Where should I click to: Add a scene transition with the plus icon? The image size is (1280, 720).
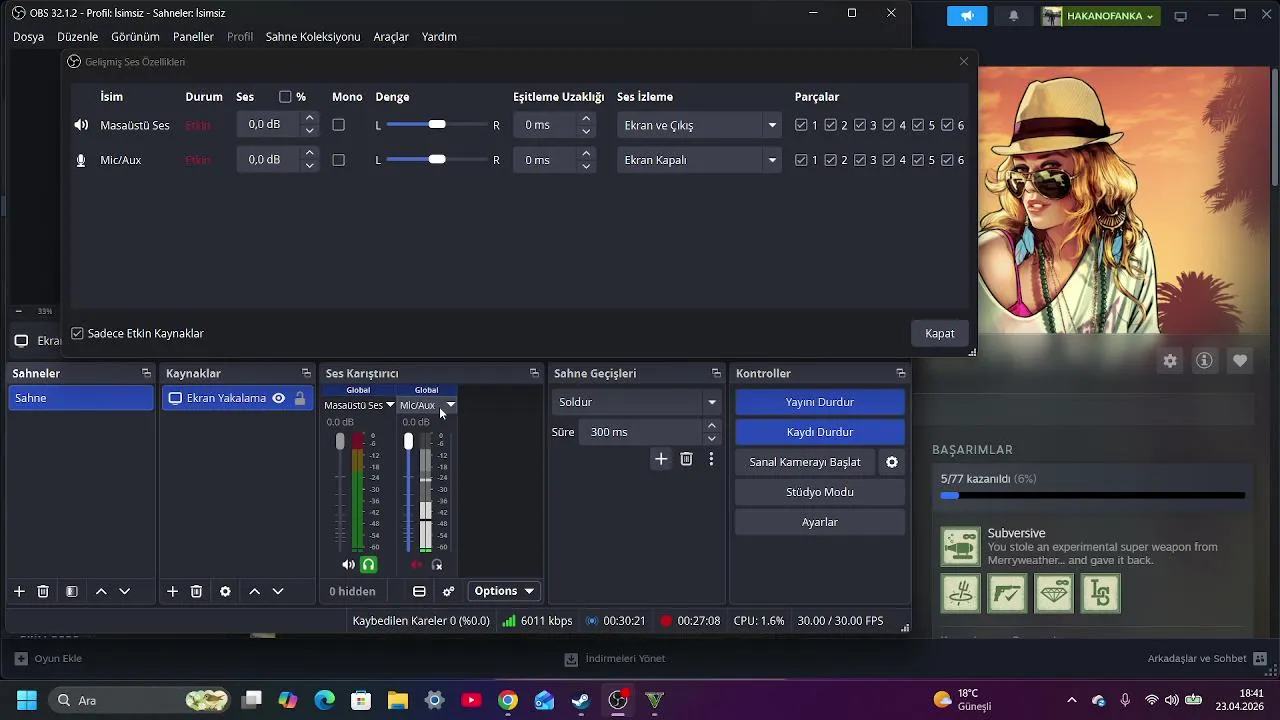click(661, 459)
